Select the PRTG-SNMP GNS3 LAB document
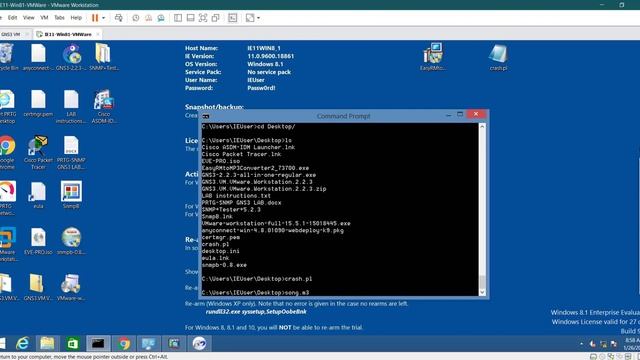This screenshot has height=360, width=640. [x=71, y=153]
